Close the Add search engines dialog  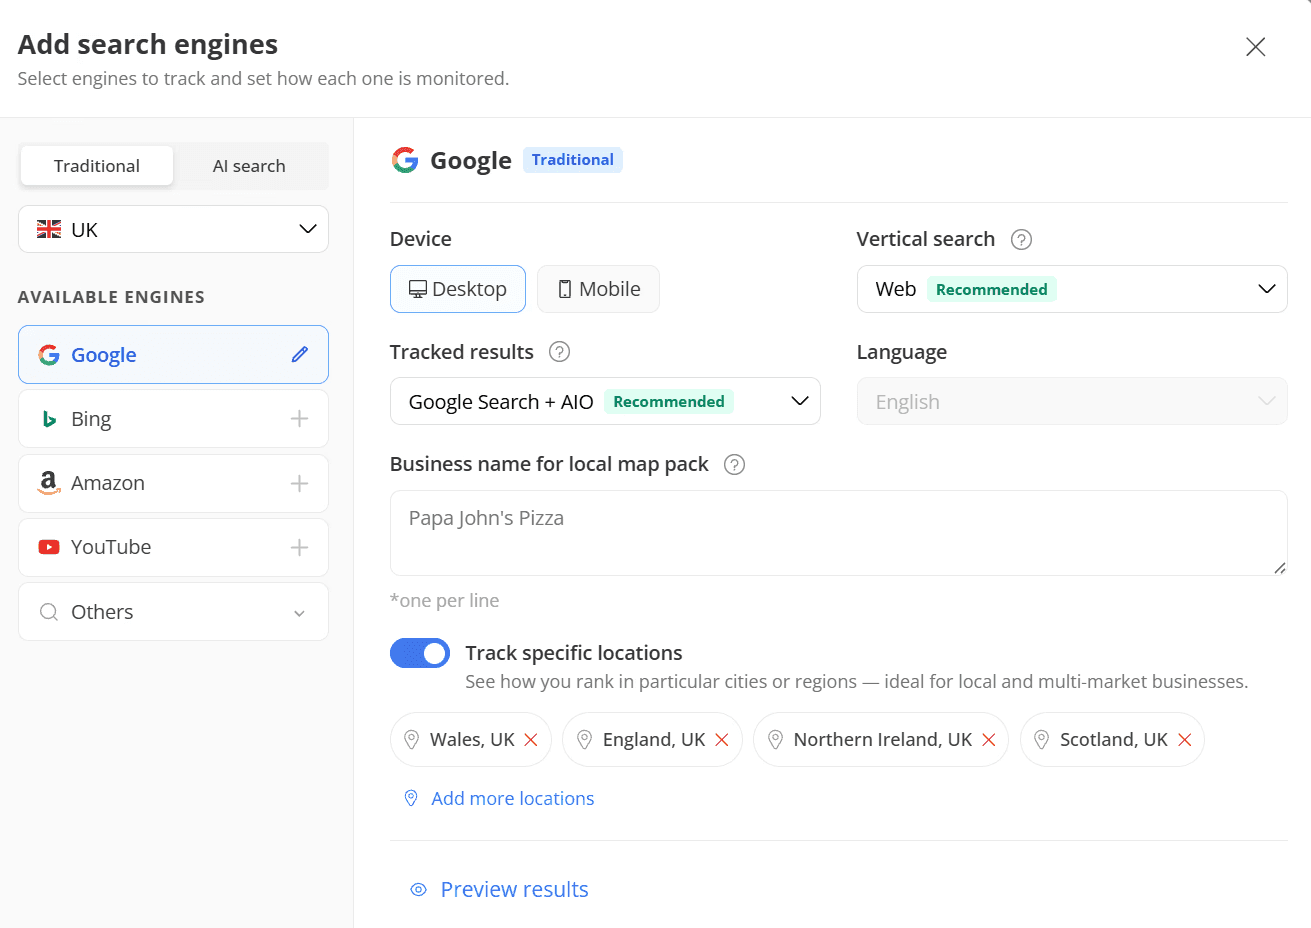tap(1255, 47)
